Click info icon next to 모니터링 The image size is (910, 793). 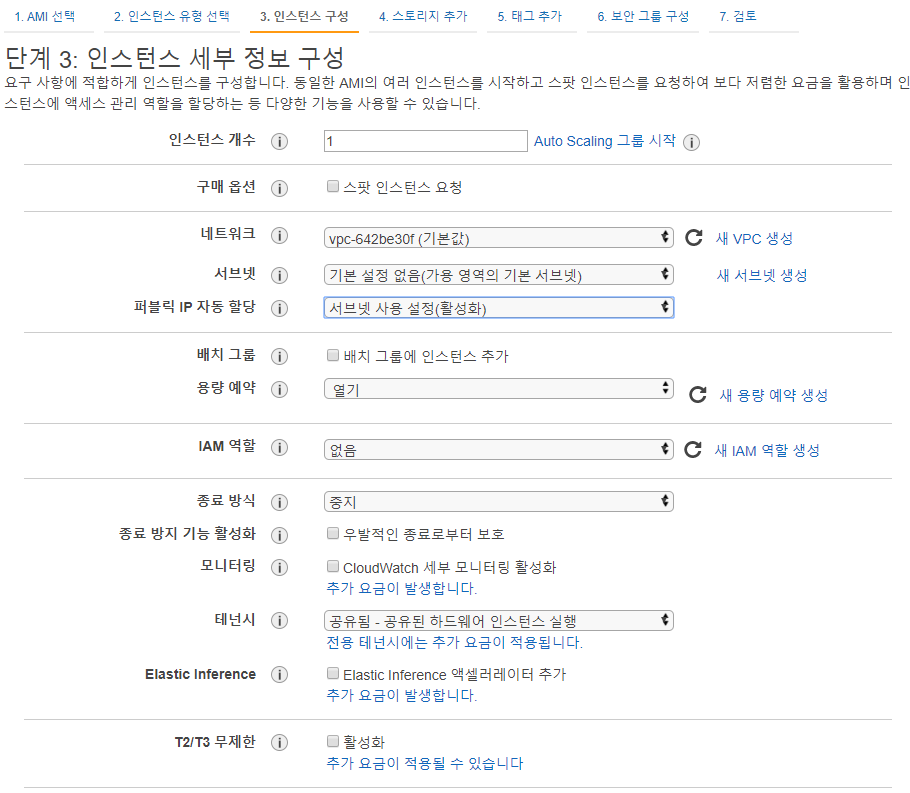point(279,567)
